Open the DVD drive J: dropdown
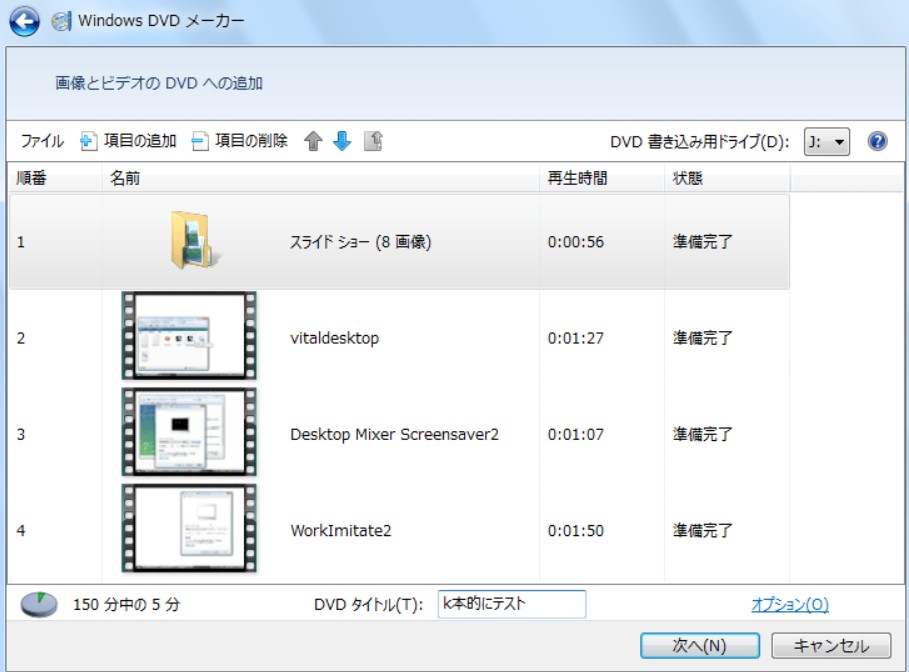The width and height of the screenshot is (909, 672). [x=827, y=141]
